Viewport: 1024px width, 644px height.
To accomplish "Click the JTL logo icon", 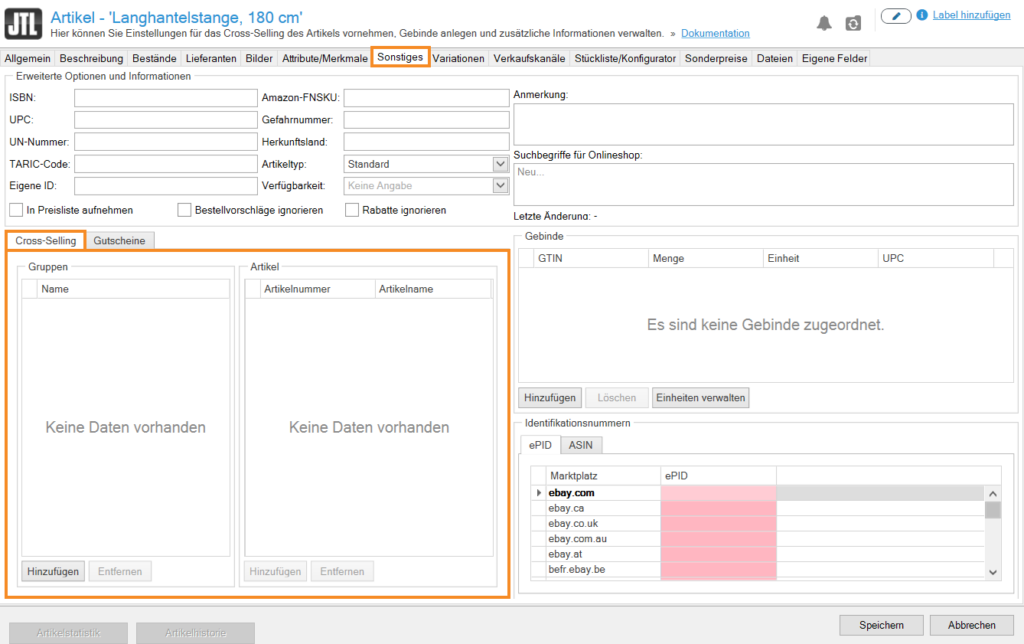I will coord(22,23).
